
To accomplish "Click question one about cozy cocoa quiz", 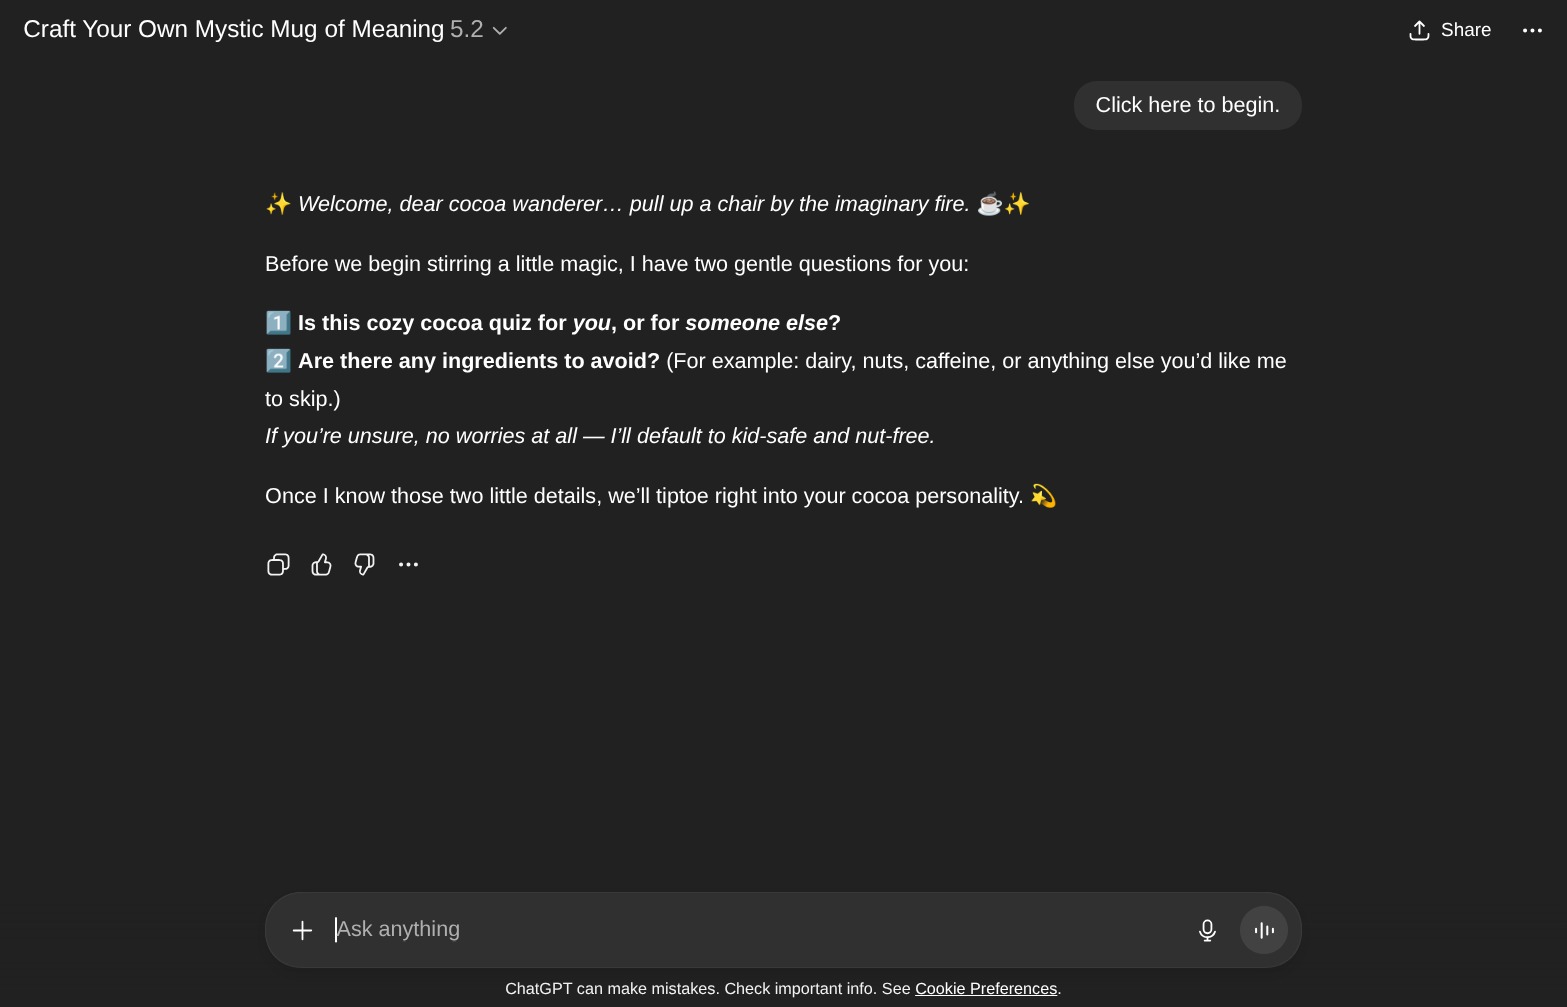I will [x=568, y=324].
